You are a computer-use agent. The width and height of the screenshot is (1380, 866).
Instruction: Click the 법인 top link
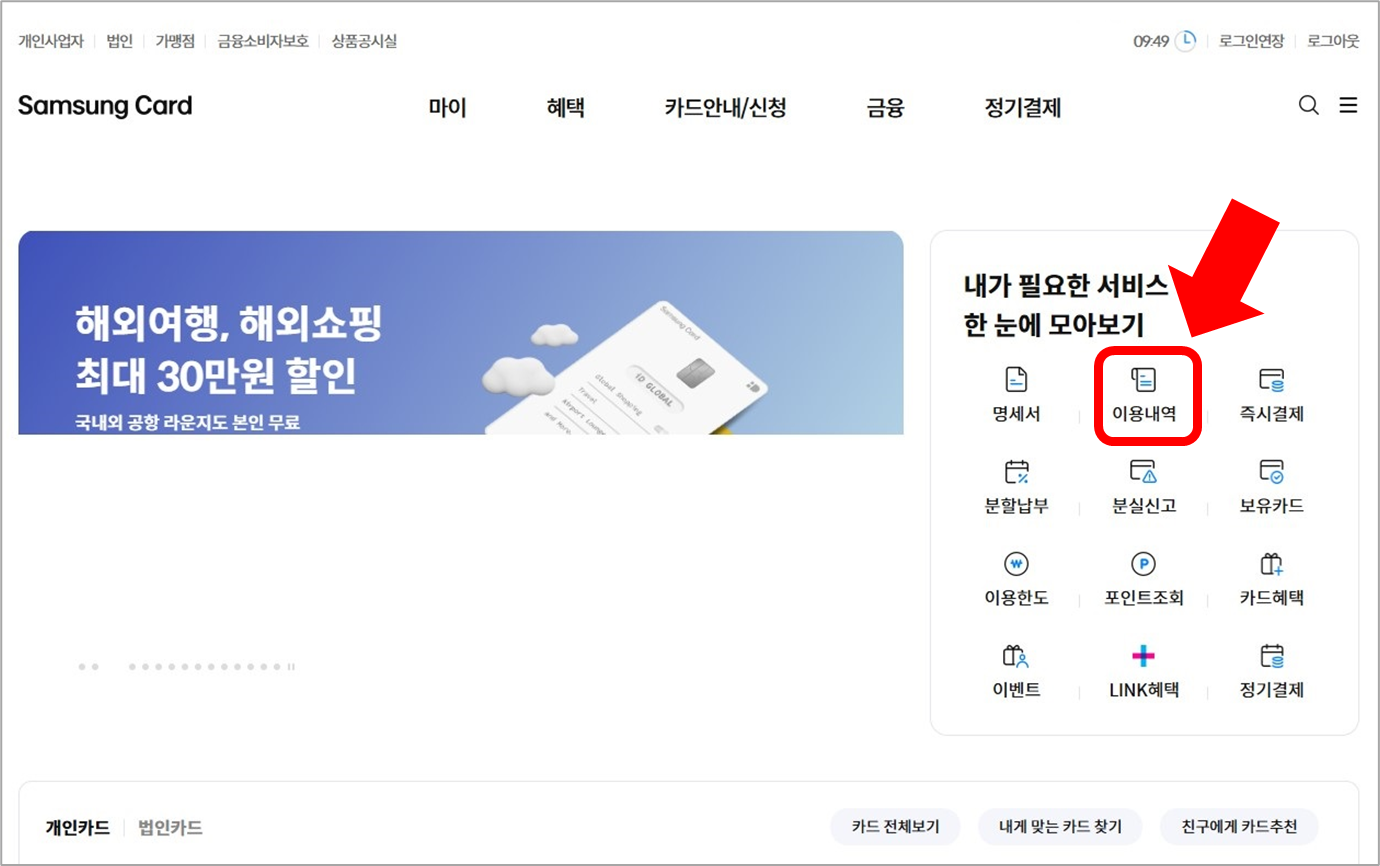119,41
